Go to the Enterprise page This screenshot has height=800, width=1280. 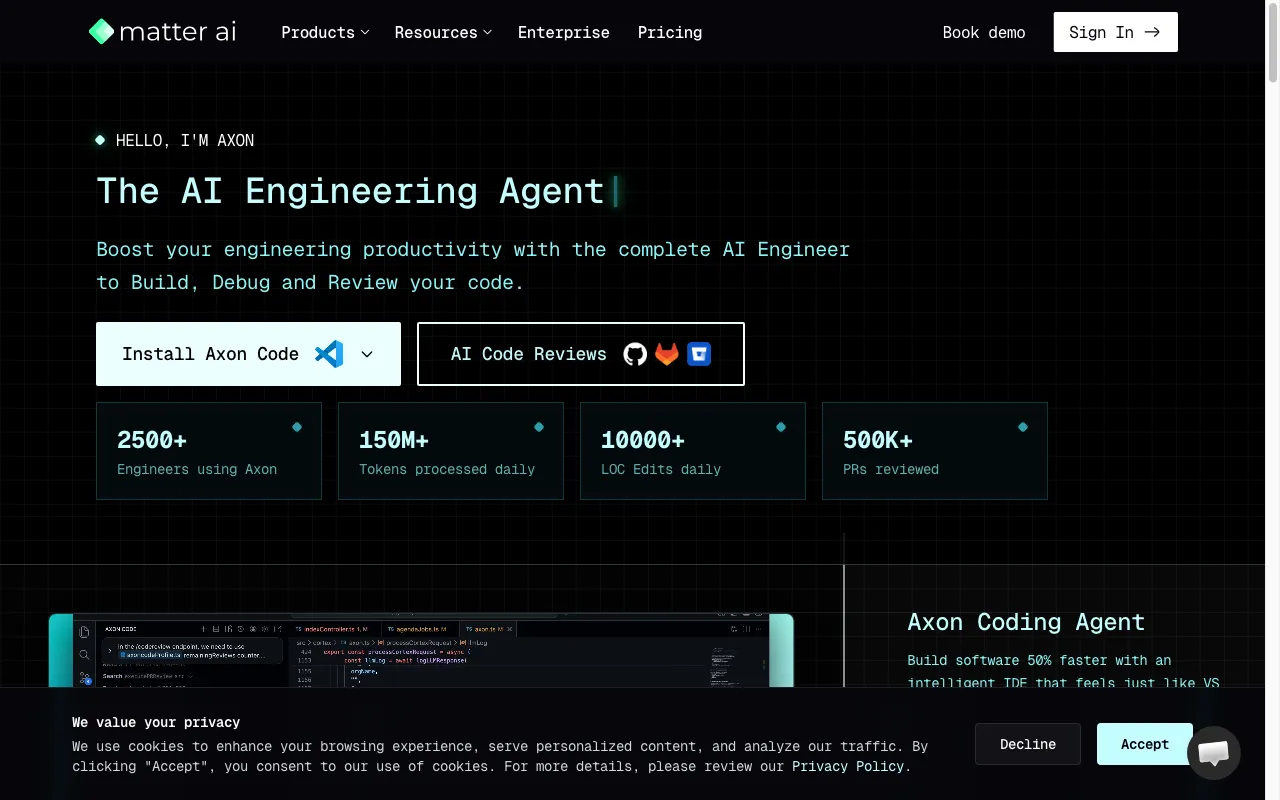(563, 32)
